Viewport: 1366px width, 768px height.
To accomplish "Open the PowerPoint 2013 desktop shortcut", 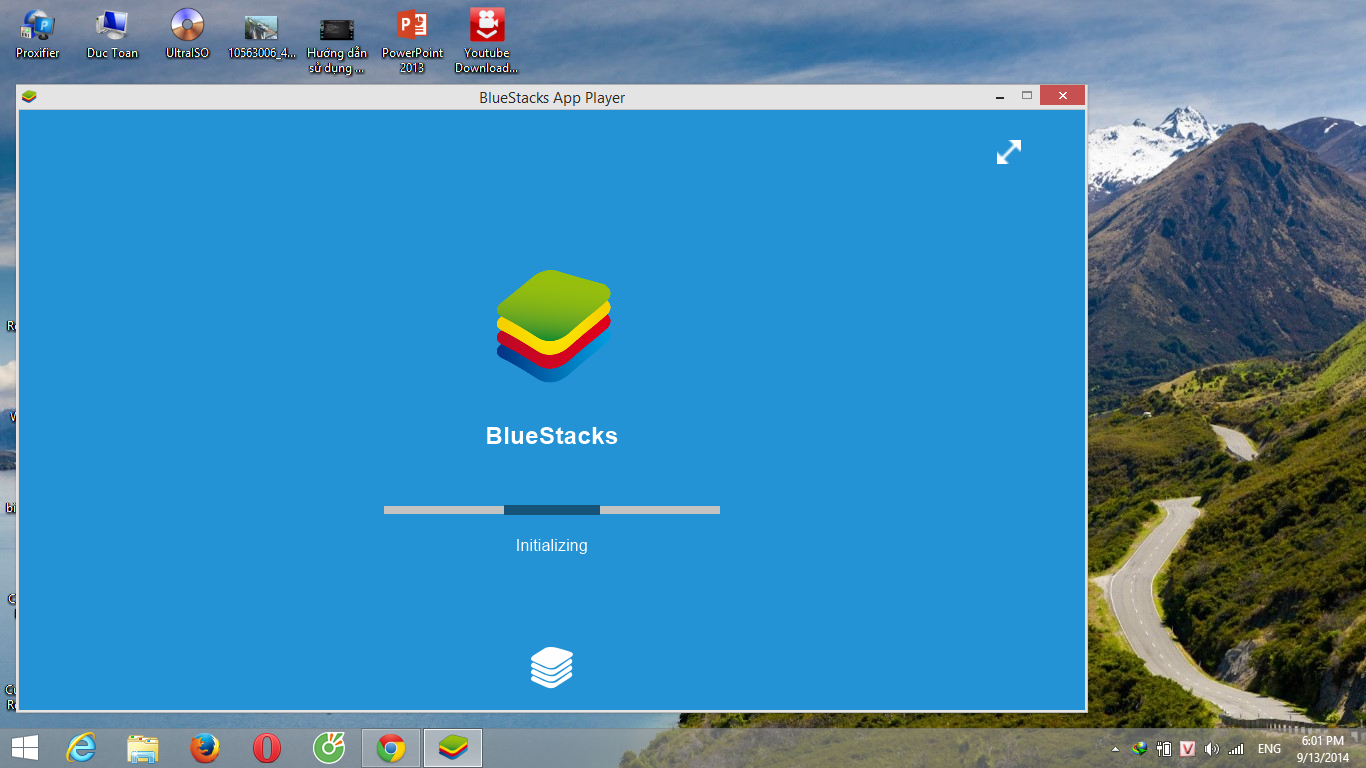I will click(412, 40).
